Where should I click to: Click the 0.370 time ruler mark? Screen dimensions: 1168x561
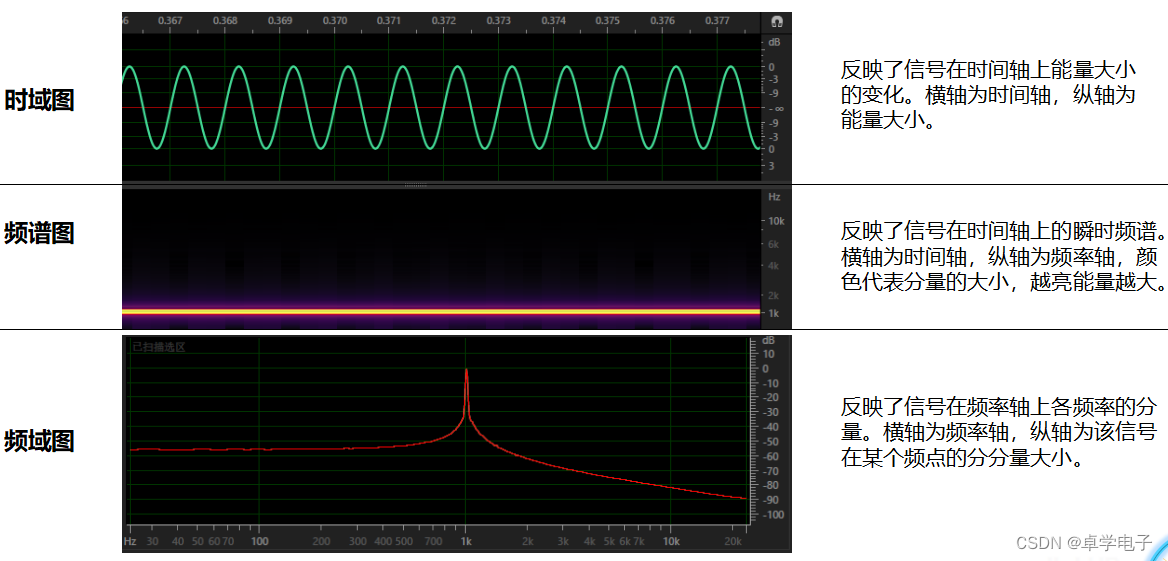click(x=334, y=21)
